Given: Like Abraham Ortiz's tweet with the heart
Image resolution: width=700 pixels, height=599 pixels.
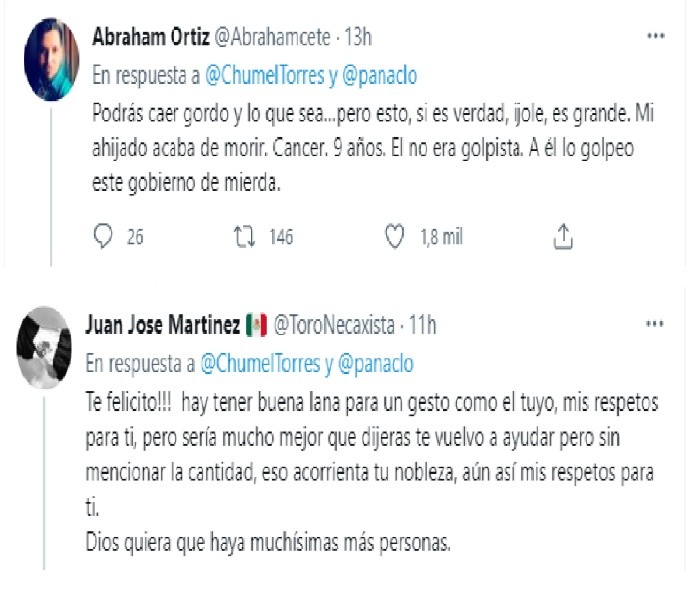Looking at the screenshot, I should click(395, 237).
